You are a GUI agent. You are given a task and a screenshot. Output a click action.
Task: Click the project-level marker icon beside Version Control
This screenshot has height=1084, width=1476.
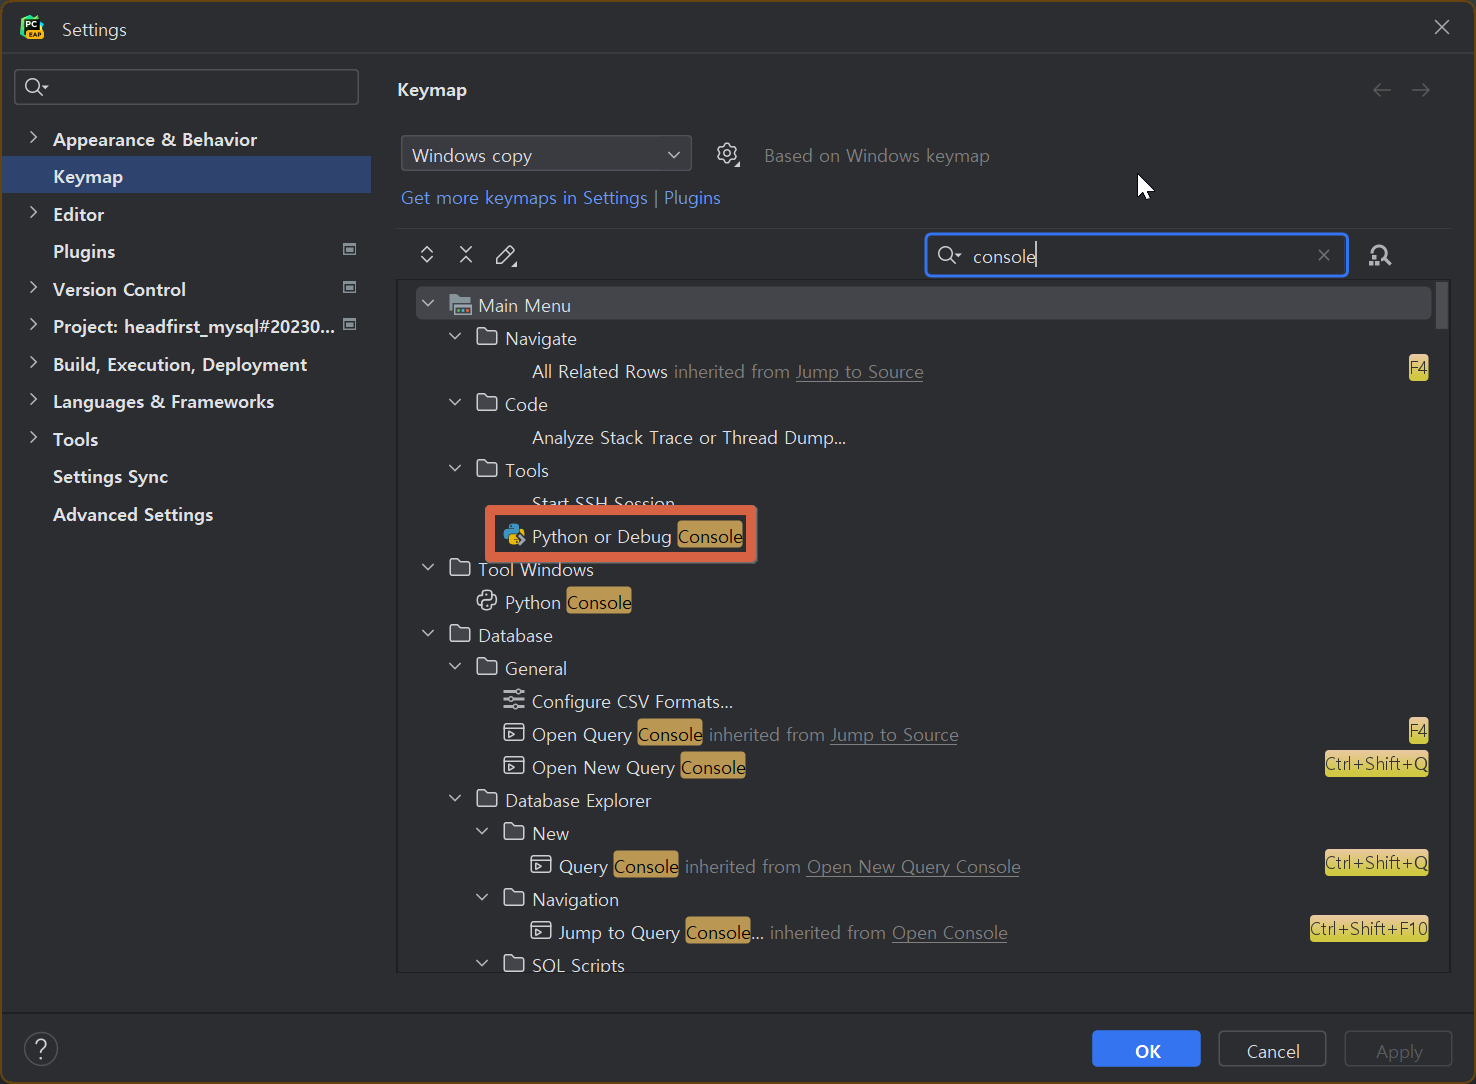350,287
